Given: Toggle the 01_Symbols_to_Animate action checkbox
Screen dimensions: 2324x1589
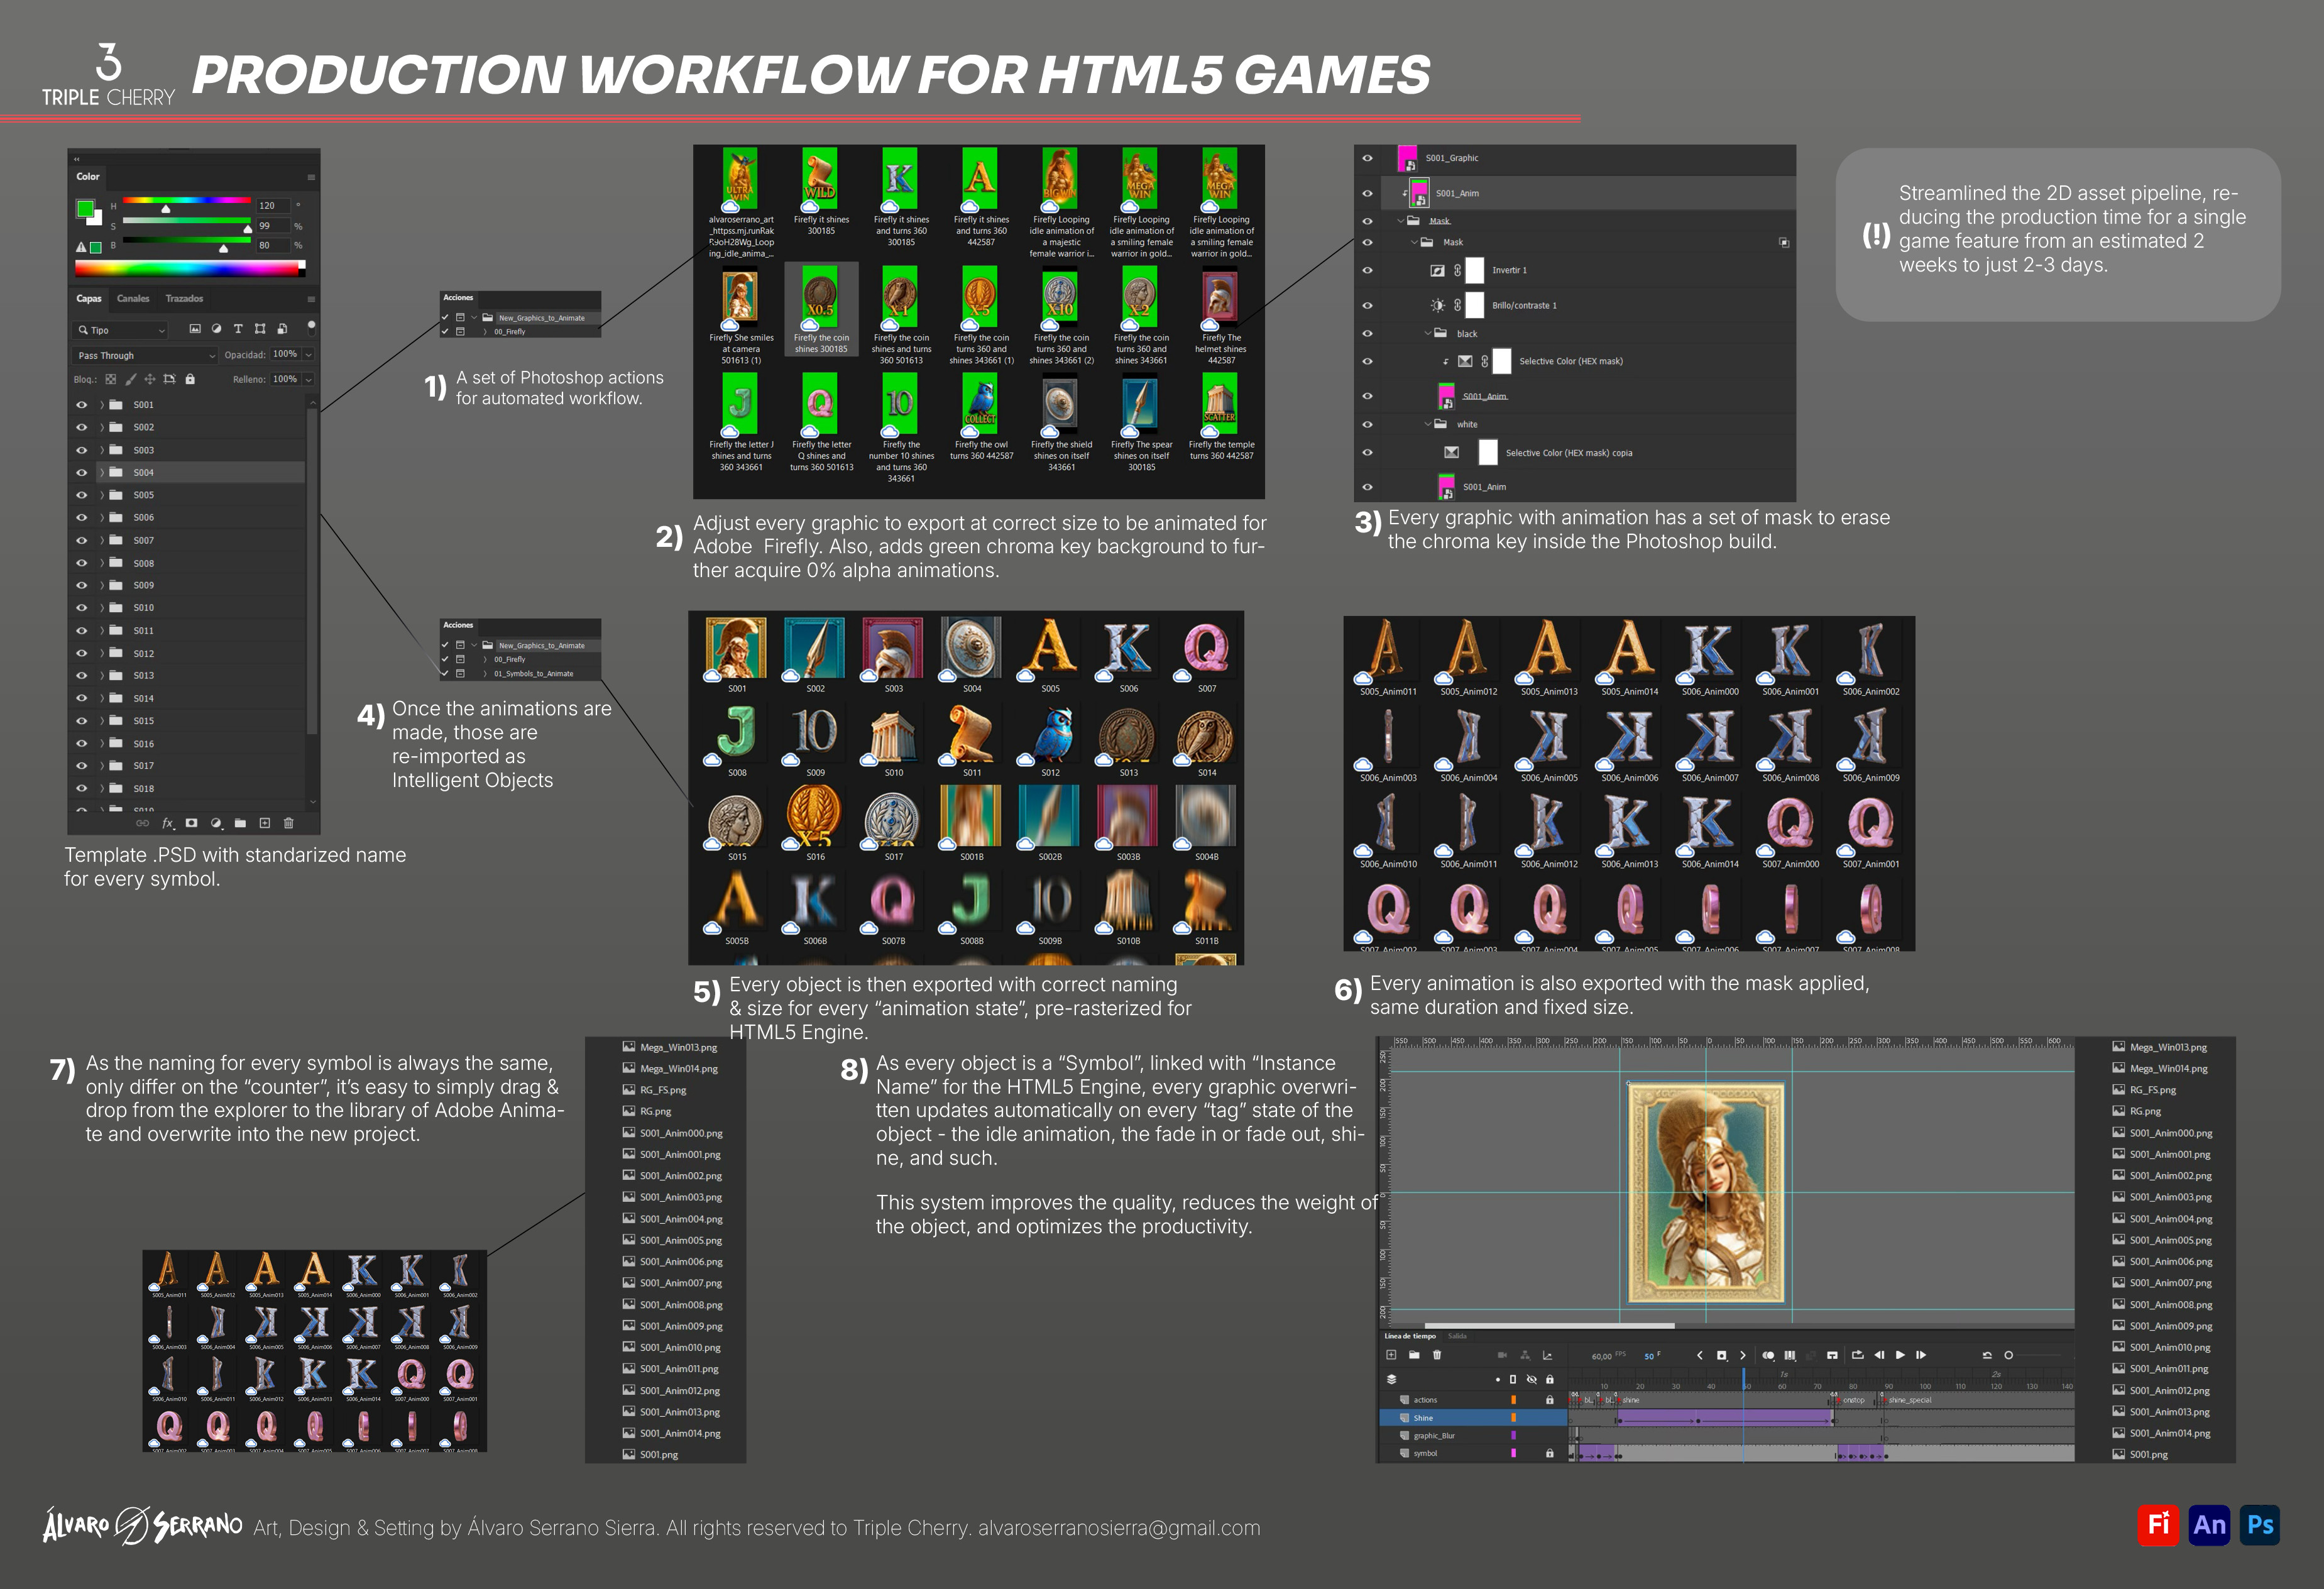Looking at the screenshot, I should click(445, 673).
